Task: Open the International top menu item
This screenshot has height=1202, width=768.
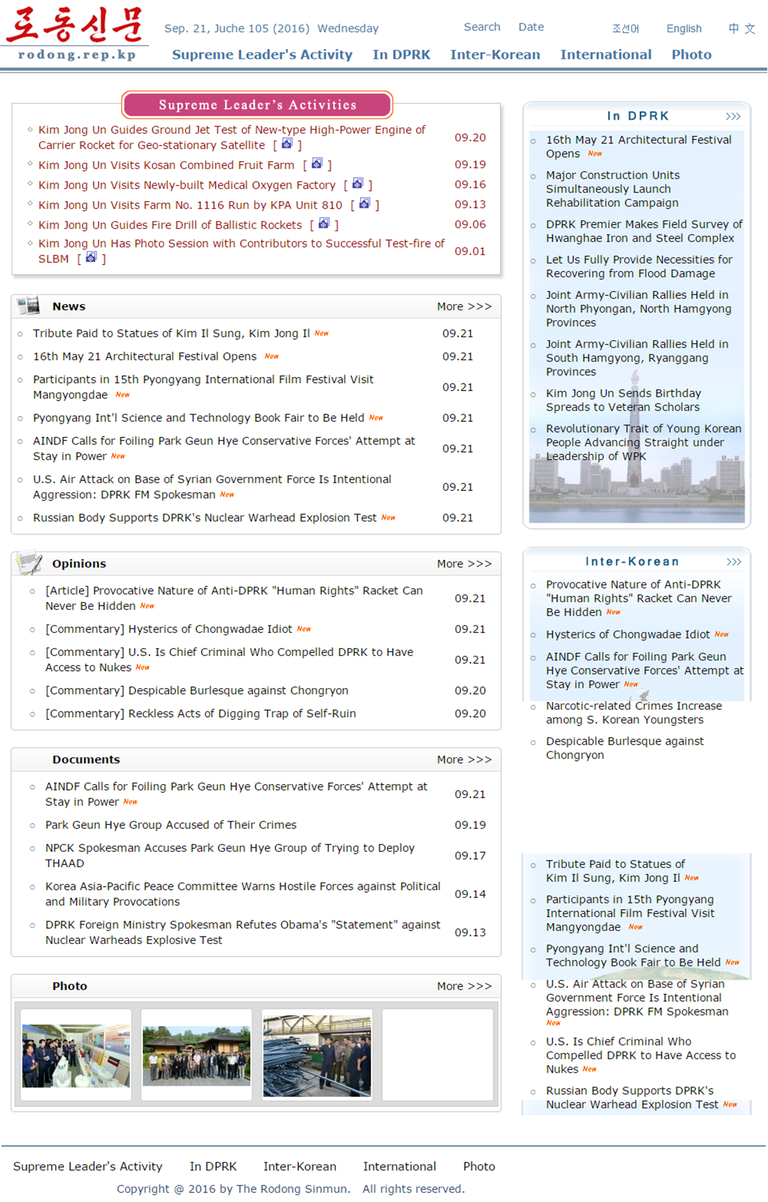Action: (x=605, y=55)
